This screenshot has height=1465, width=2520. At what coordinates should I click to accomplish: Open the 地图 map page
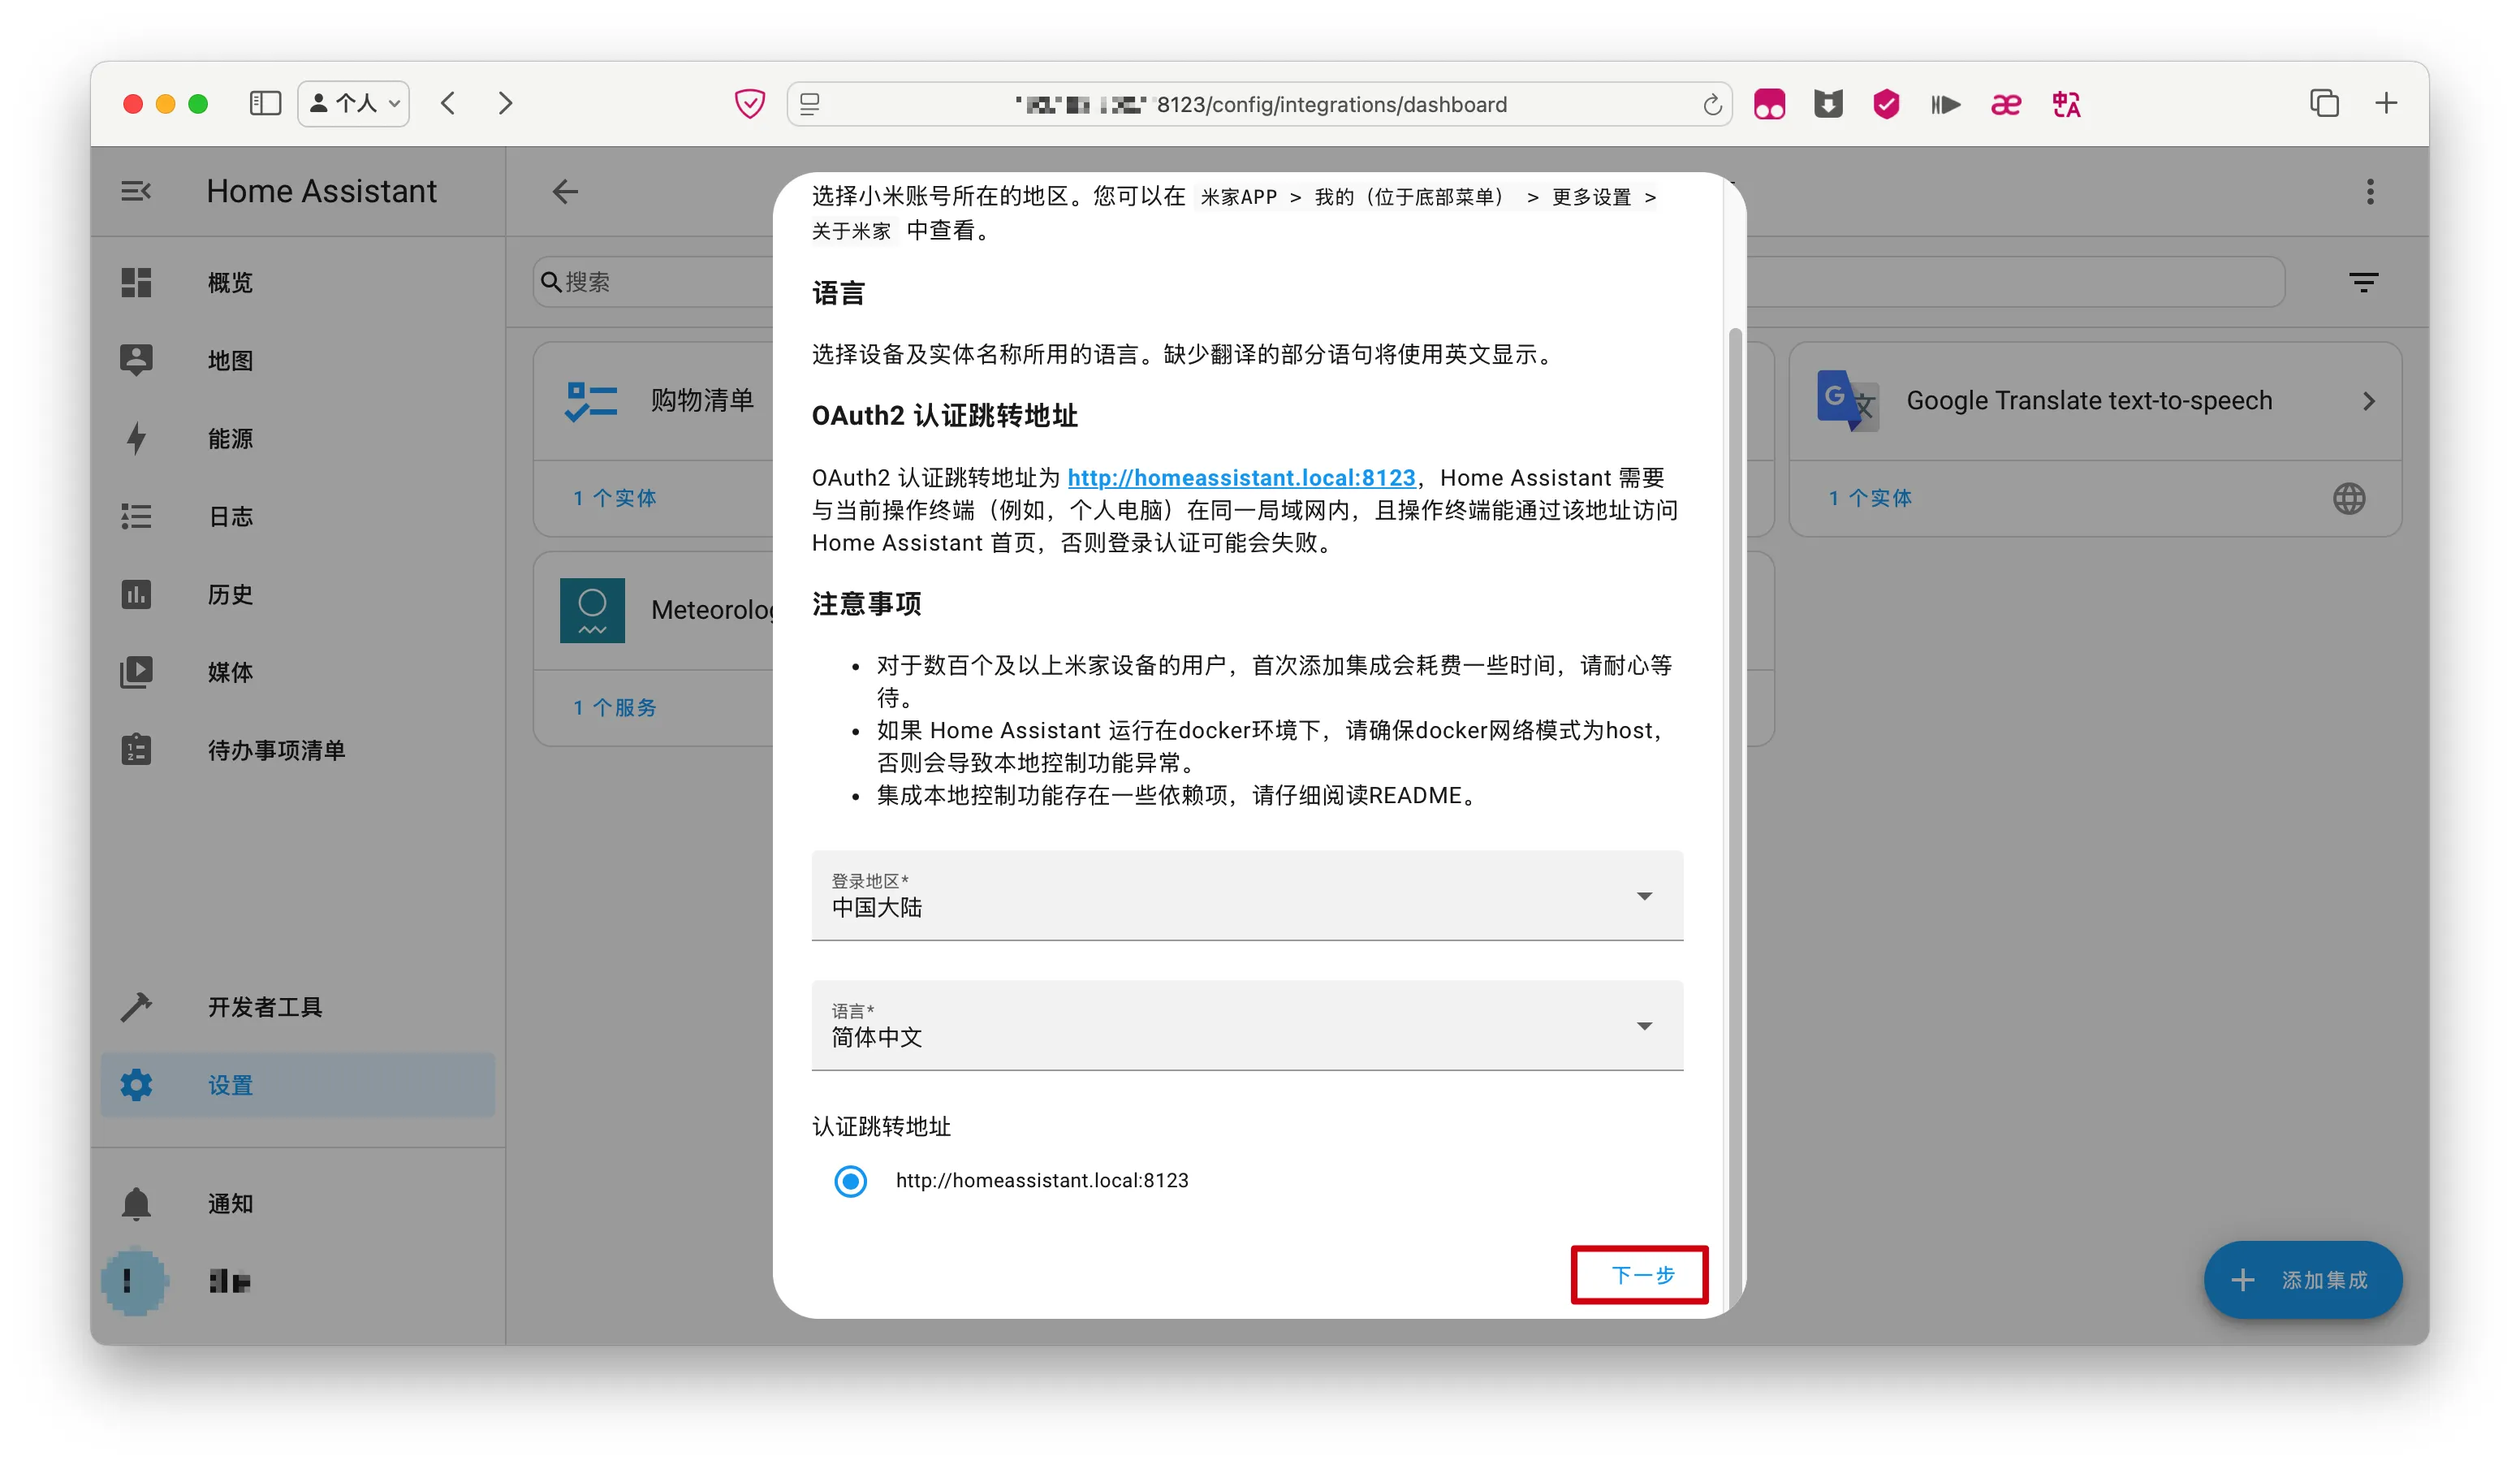(297, 361)
